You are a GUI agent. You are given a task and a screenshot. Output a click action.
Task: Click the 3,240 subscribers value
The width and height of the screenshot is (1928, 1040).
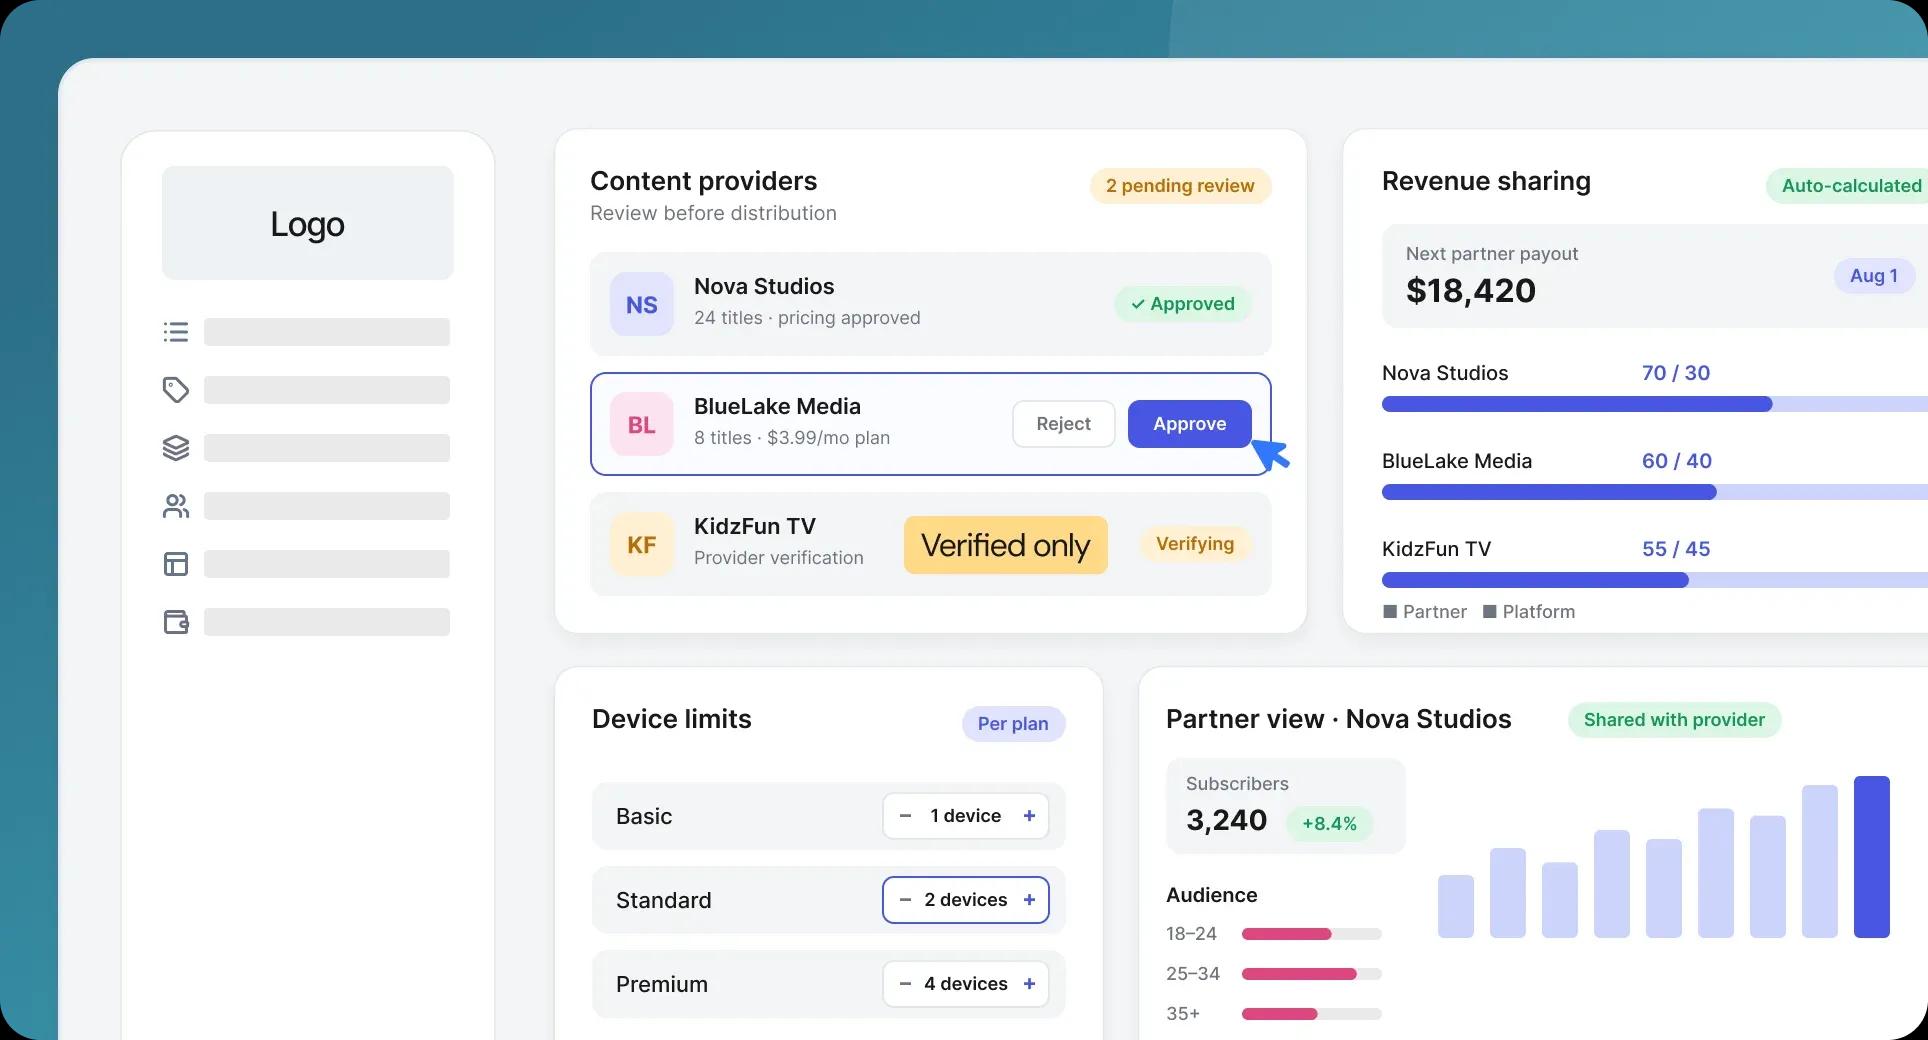(1226, 820)
